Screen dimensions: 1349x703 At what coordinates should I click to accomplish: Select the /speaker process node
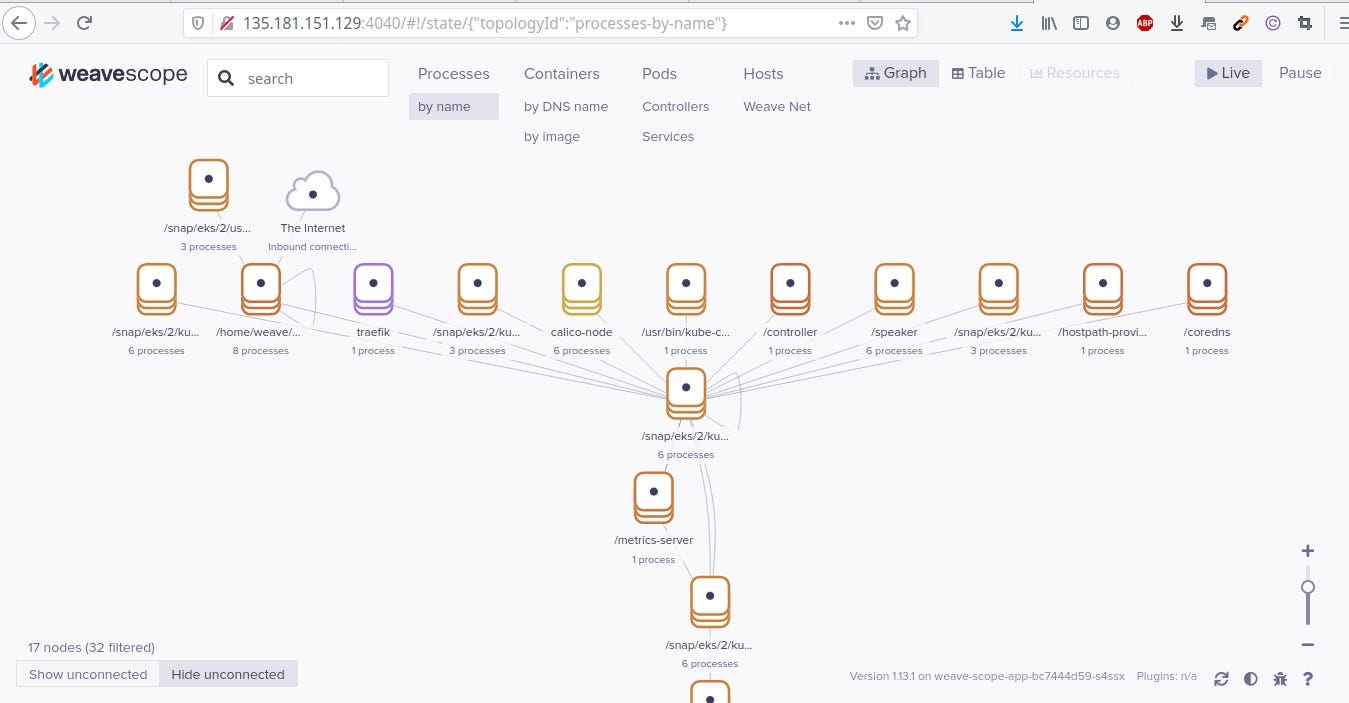894,289
